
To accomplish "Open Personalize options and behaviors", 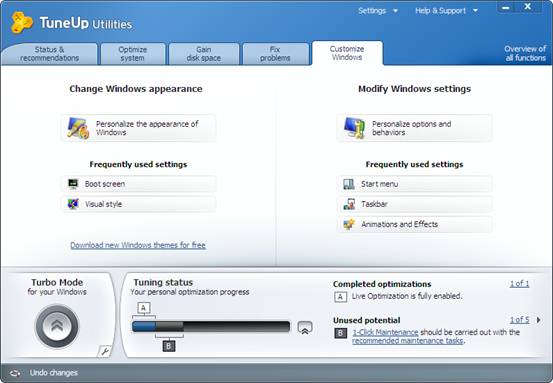I will click(x=414, y=128).
